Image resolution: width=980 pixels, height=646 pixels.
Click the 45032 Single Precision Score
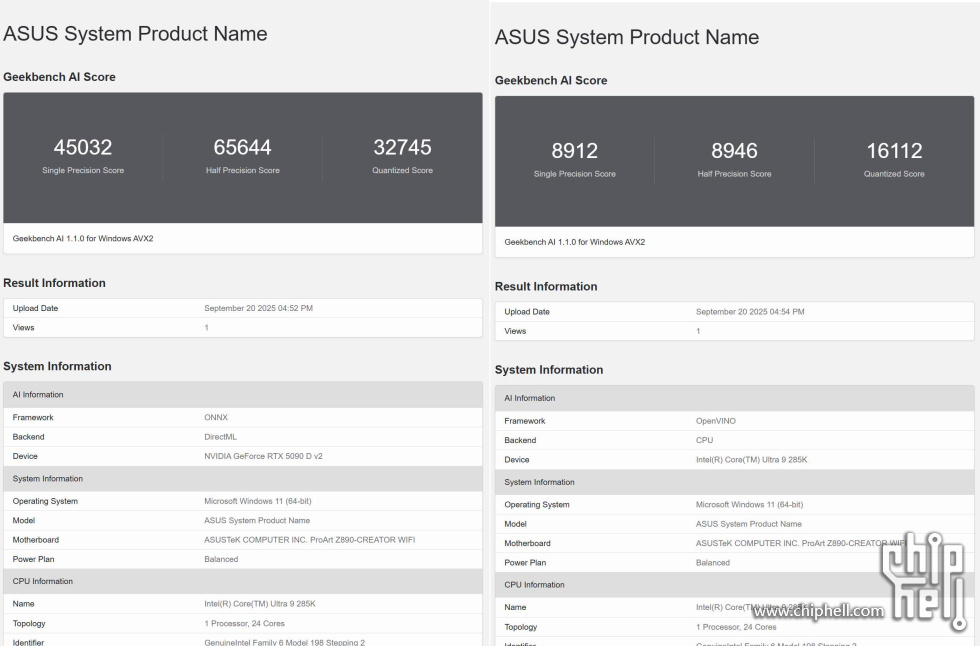tap(83, 148)
